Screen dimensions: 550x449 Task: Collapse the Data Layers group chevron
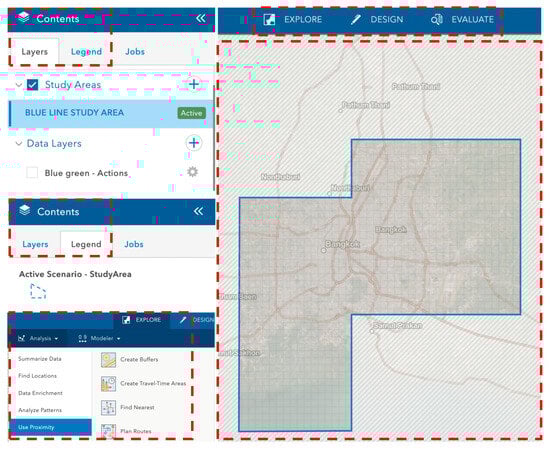click(x=19, y=143)
